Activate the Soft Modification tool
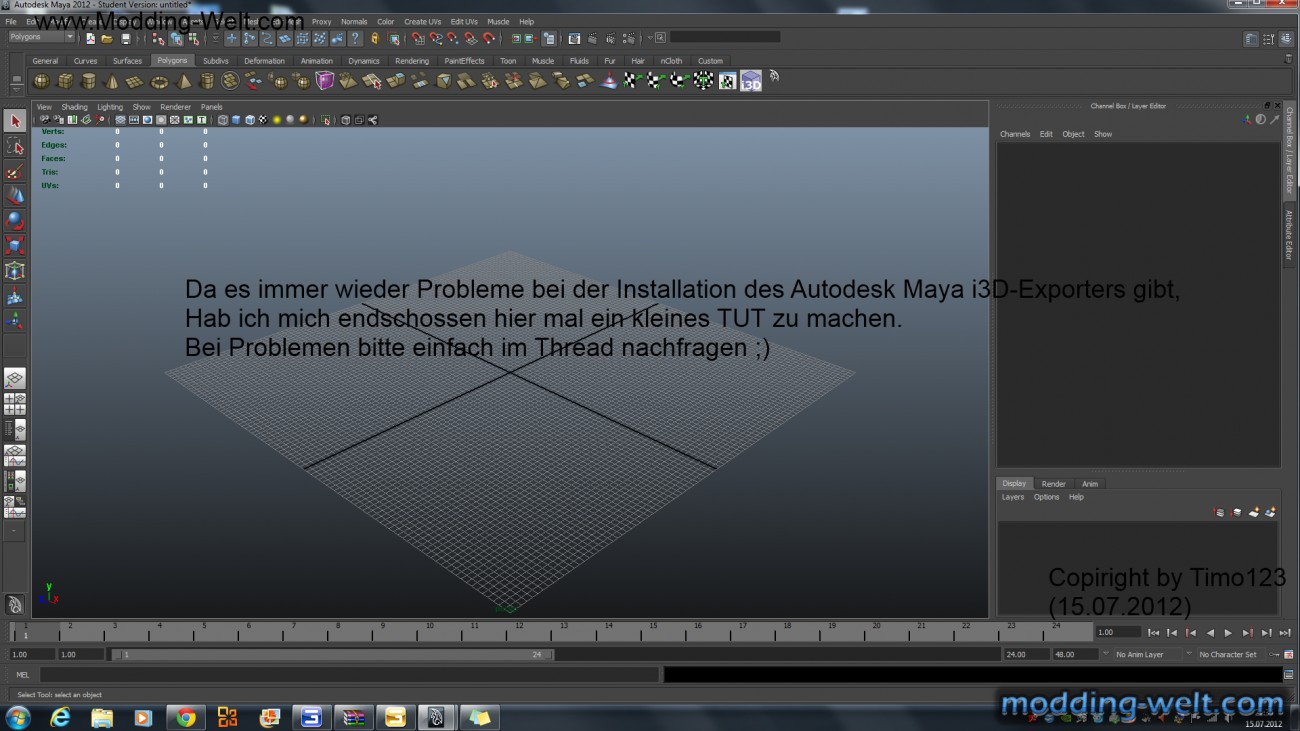The width and height of the screenshot is (1300, 731). [x=14, y=296]
